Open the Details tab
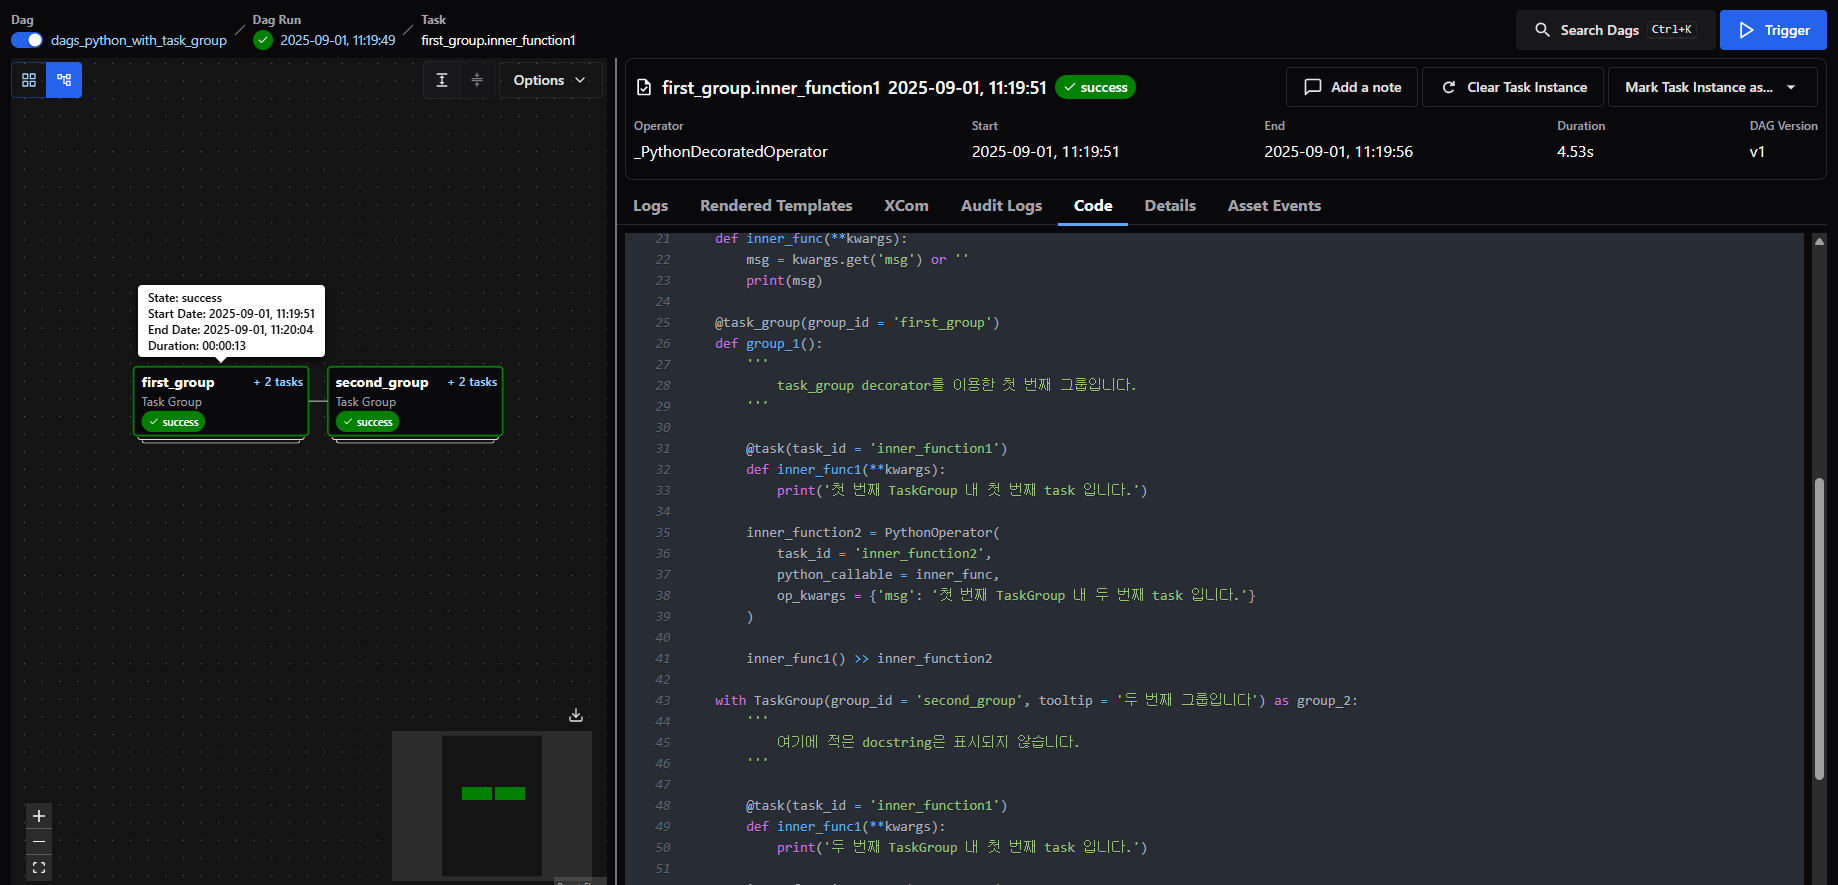Image resolution: width=1838 pixels, height=885 pixels. coord(1170,206)
